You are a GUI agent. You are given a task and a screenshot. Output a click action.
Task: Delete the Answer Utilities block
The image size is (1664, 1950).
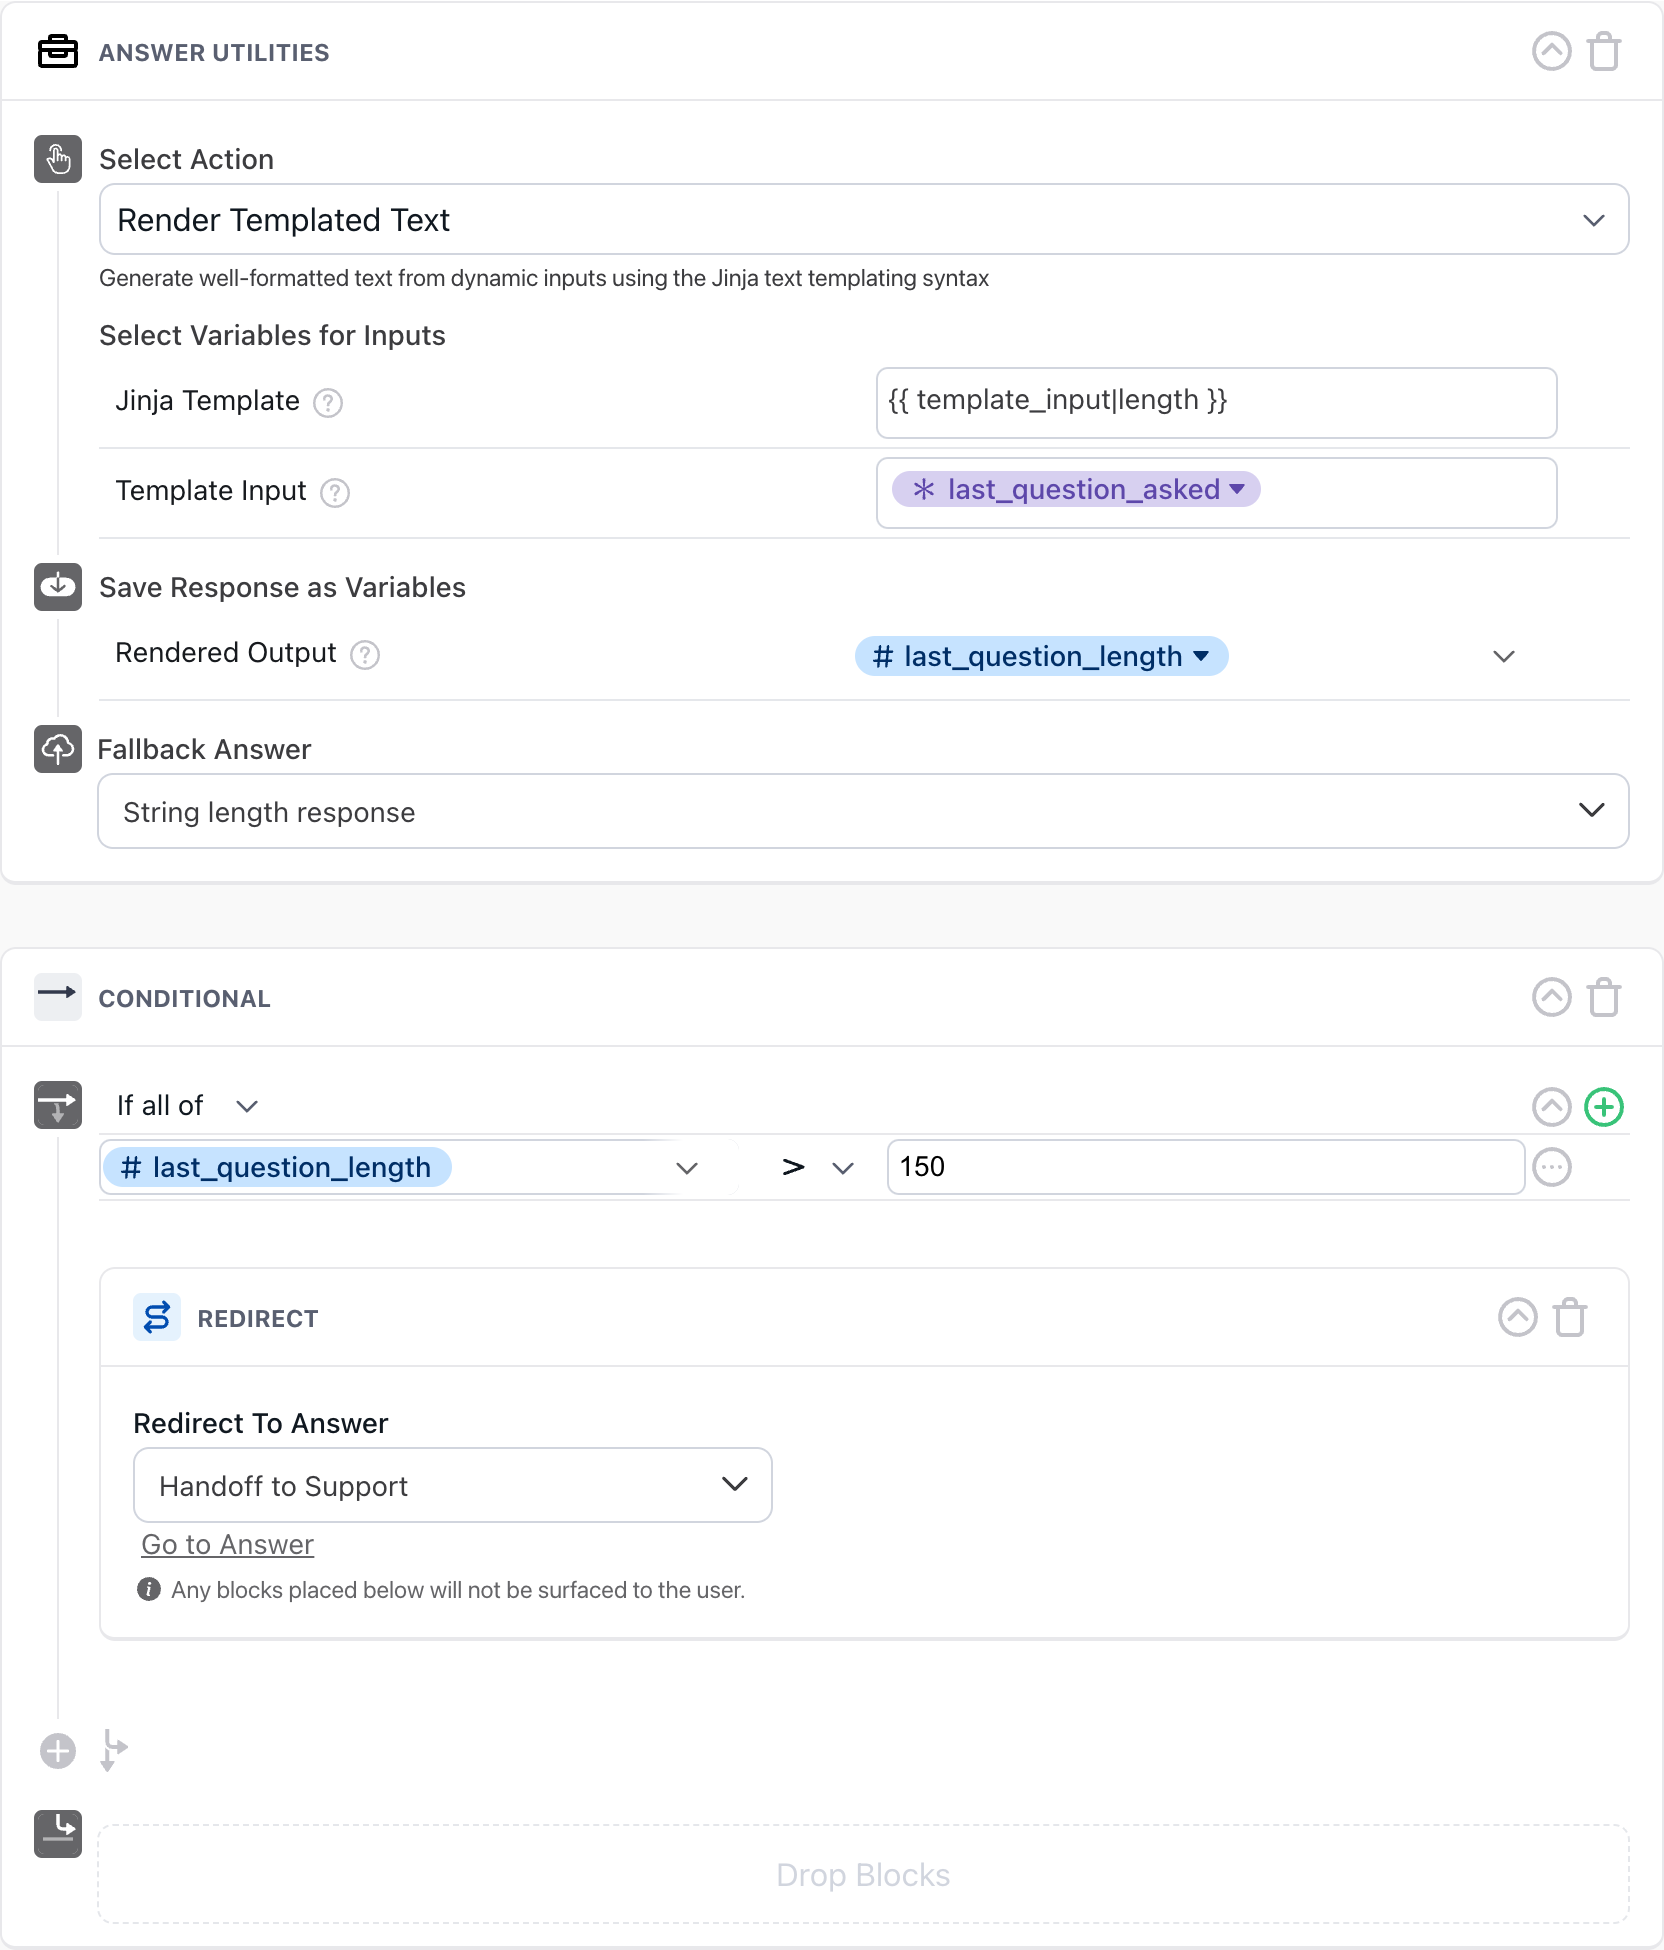(x=1604, y=52)
